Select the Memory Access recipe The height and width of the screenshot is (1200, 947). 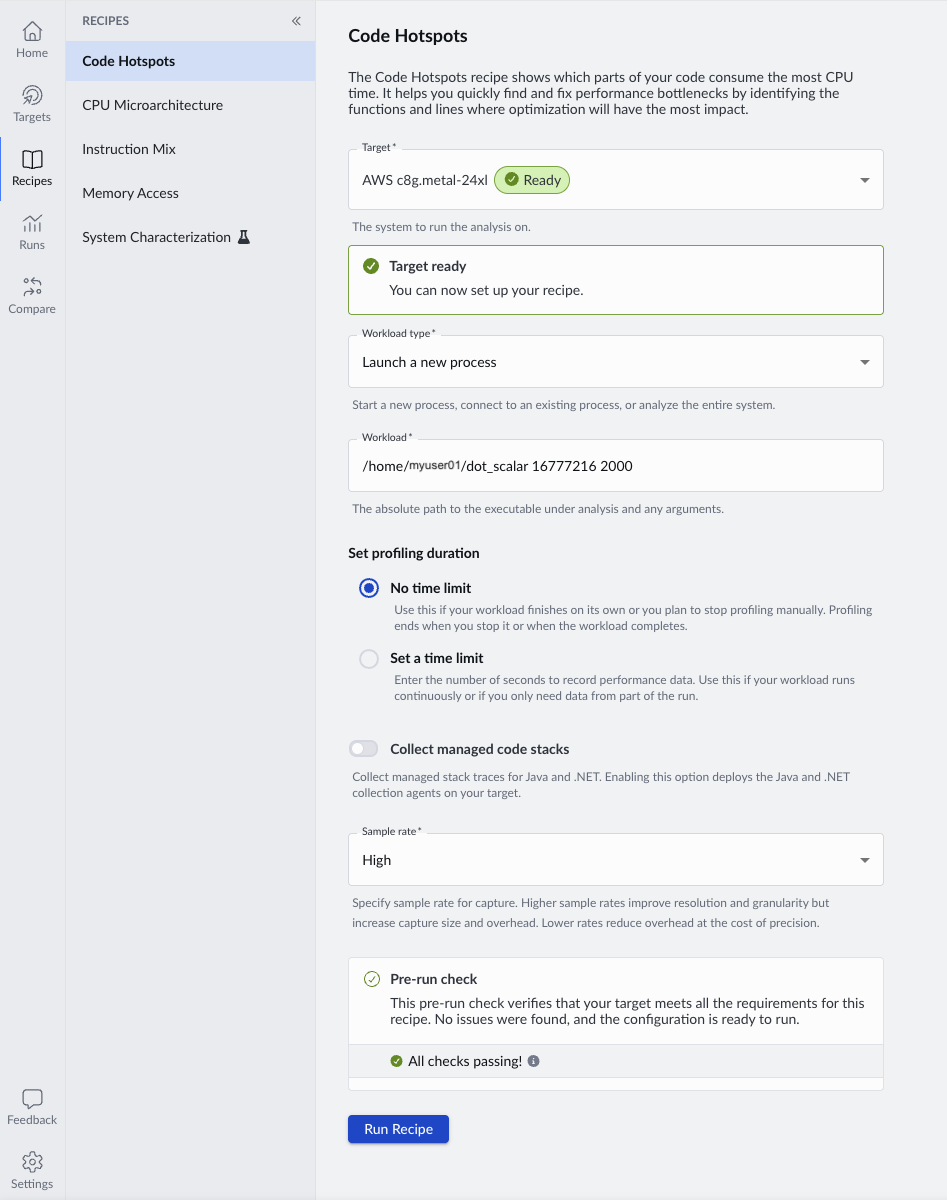[131, 193]
